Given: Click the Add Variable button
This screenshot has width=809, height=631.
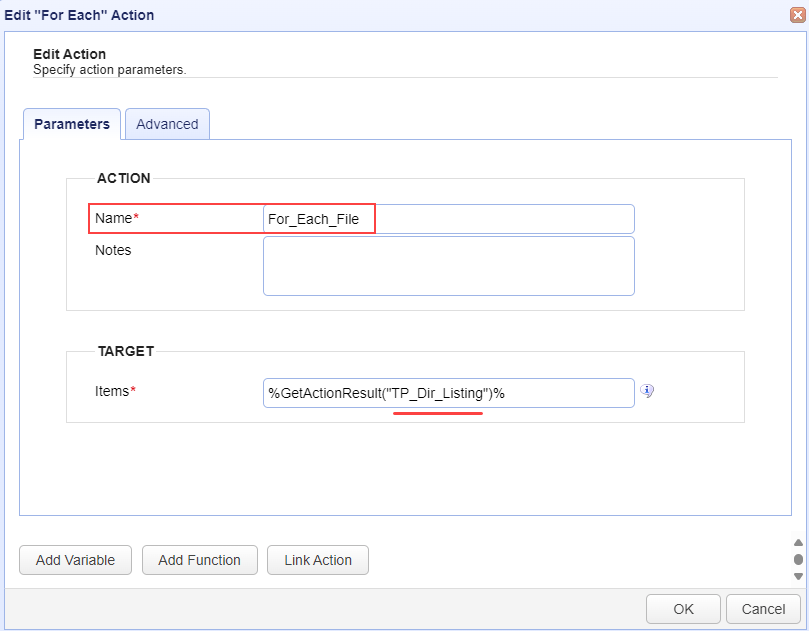Looking at the screenshot, I should (x=75, y=560).
